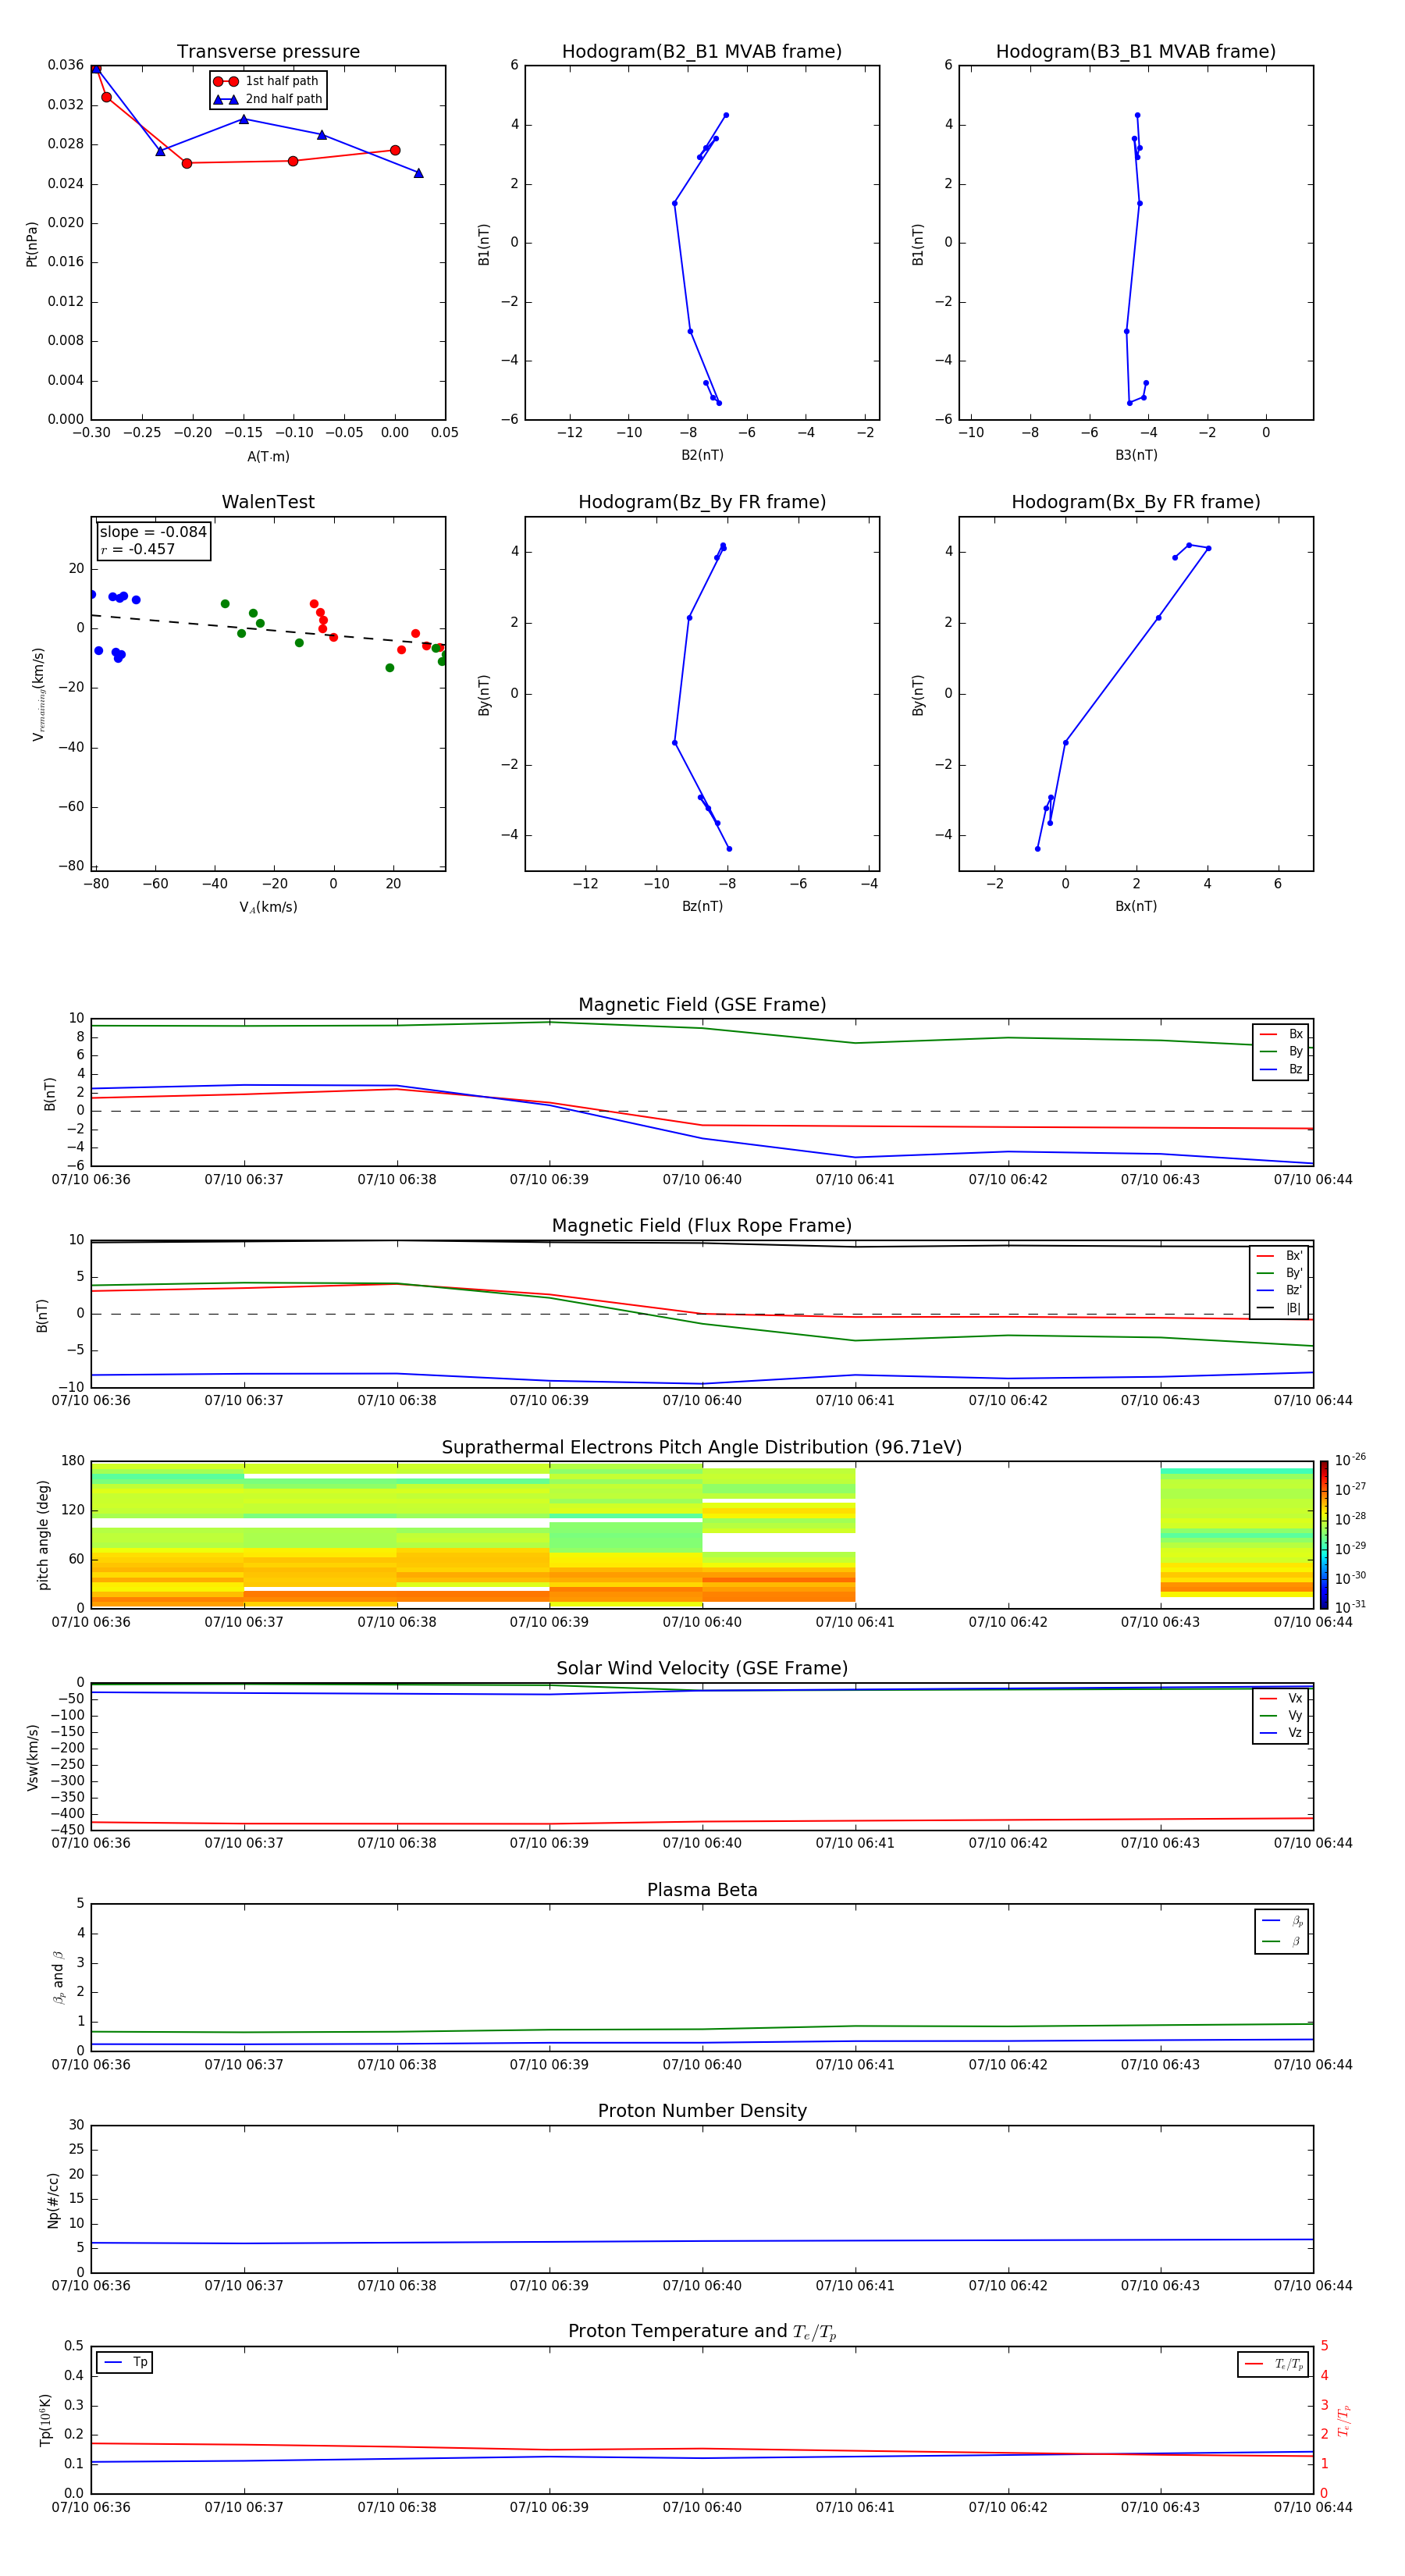This screenshot has width=1405, height=2576.
Task: Click the 'B2(nT)' x-axis label
Action: click(x=702, y=455)
